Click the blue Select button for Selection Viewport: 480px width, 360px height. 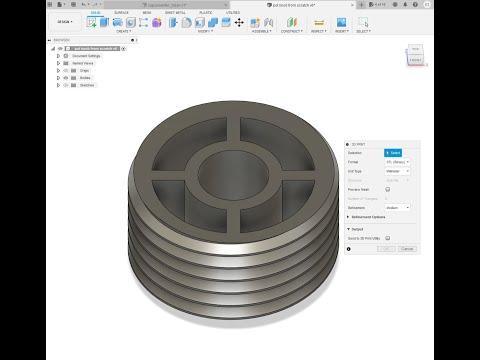click(x=393, y=153)
